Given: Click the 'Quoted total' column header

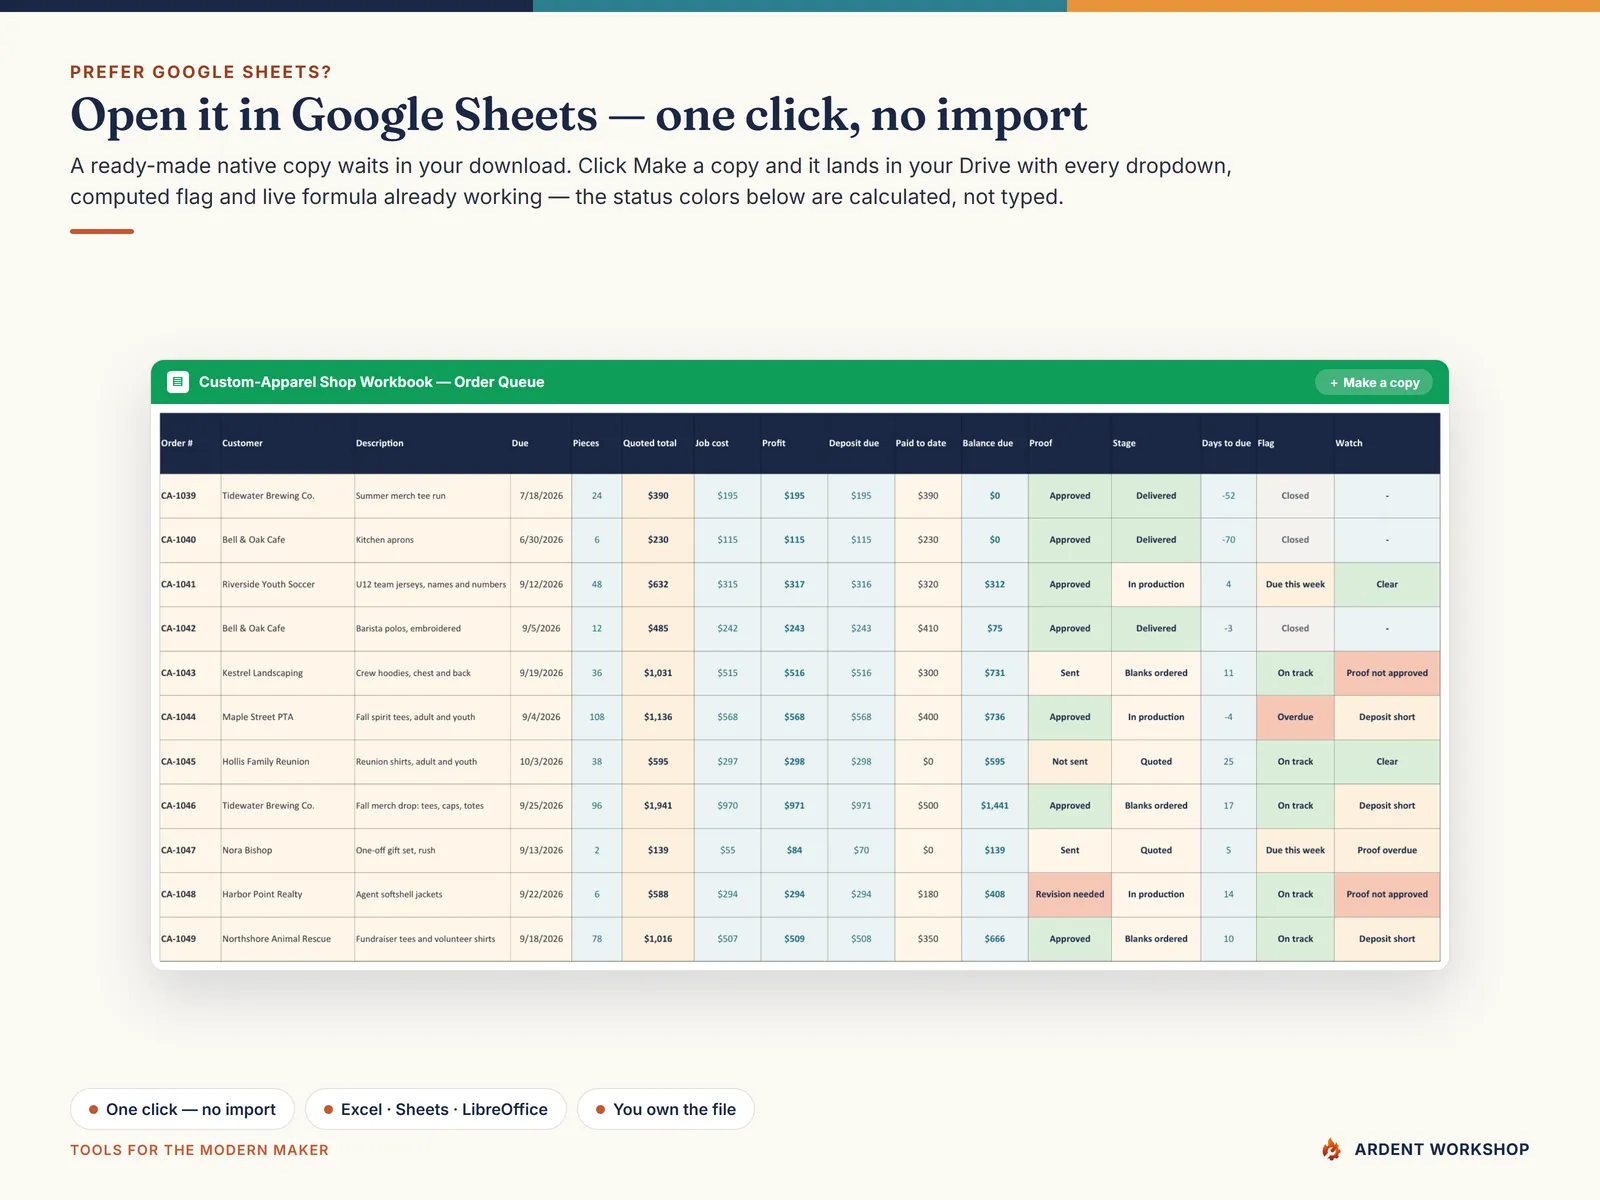Looking at the screenshot, I should [657, 443].
